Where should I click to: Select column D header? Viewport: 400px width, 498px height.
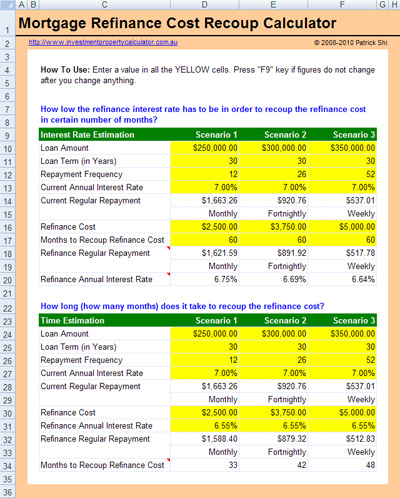pyautogui.click(x=205, y=4)
